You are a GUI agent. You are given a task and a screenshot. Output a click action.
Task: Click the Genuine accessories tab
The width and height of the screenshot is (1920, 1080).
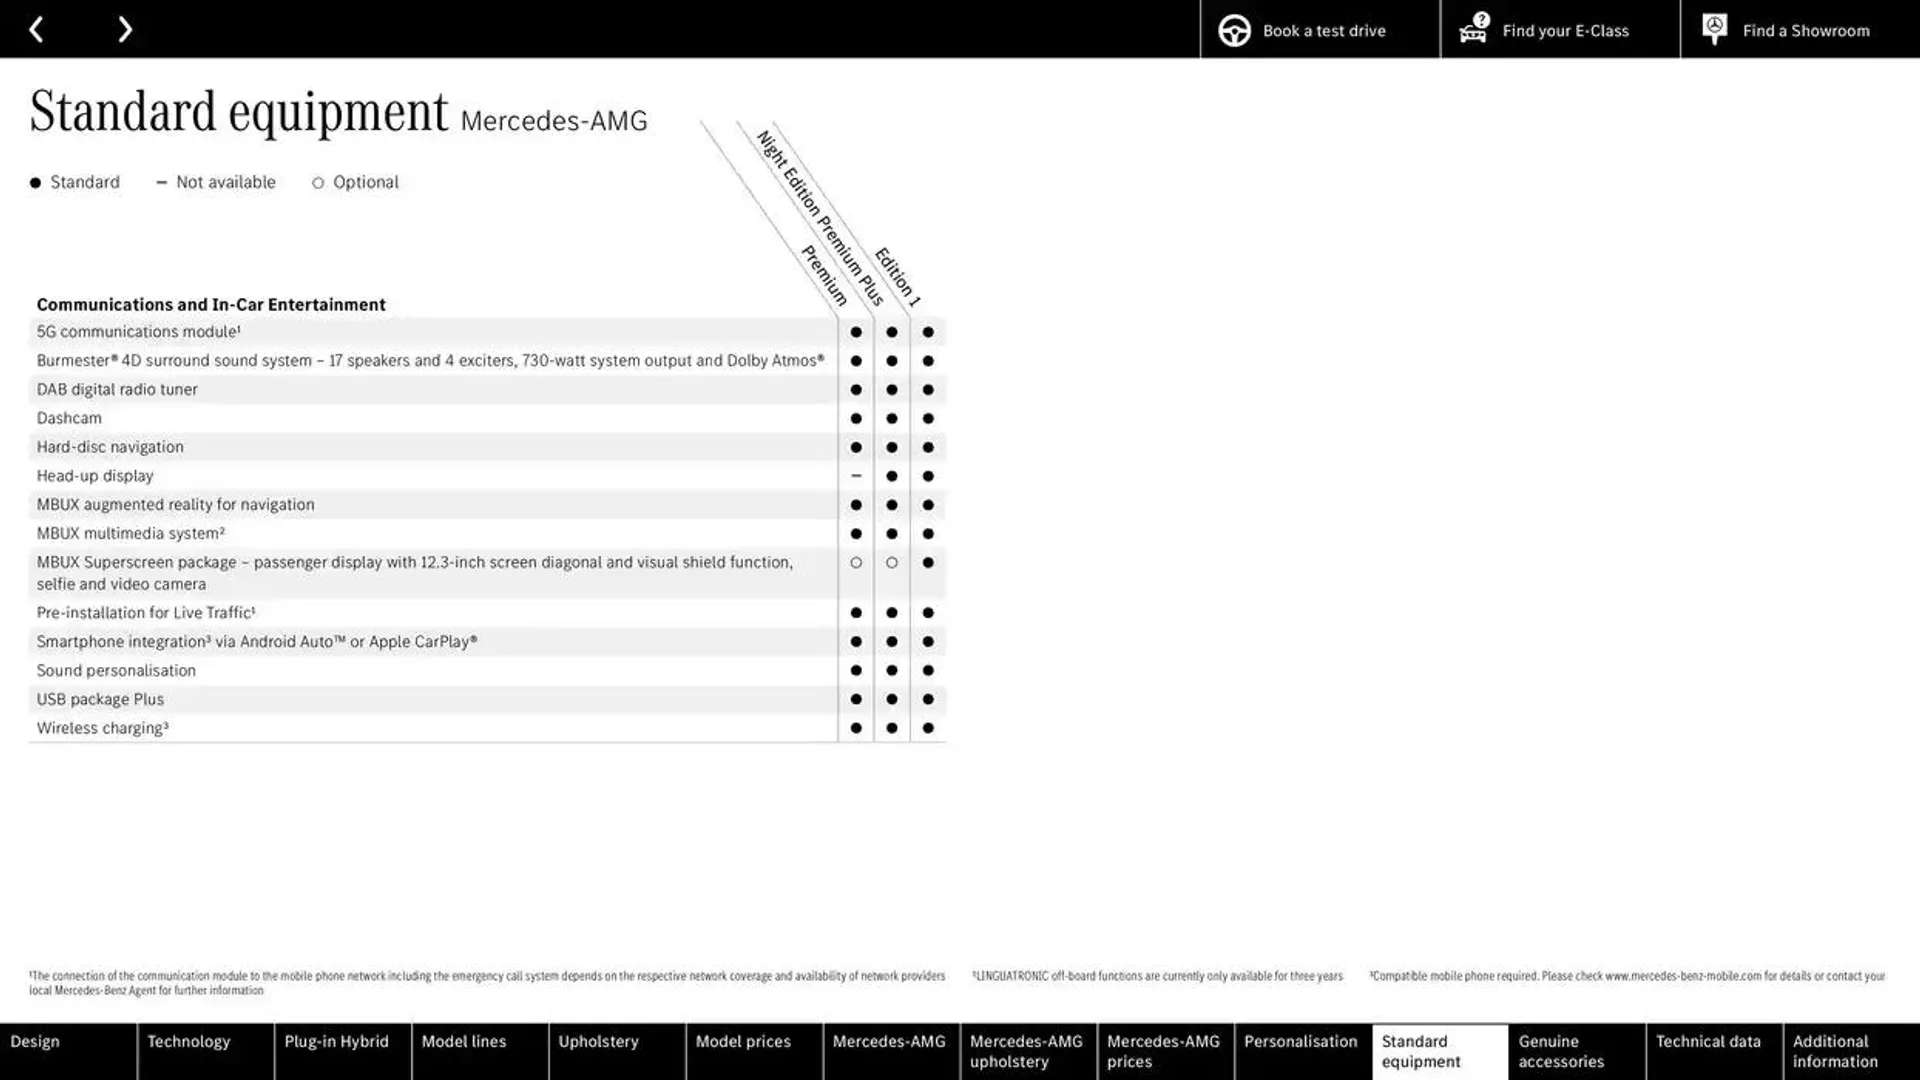(x=1560, y=1051)
